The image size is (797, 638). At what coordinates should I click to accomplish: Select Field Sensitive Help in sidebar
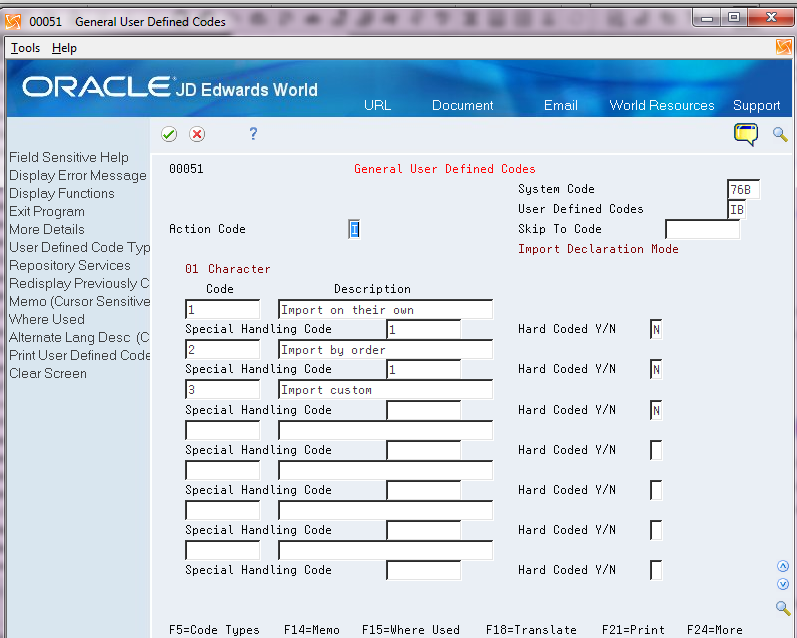tap(69, 158)
